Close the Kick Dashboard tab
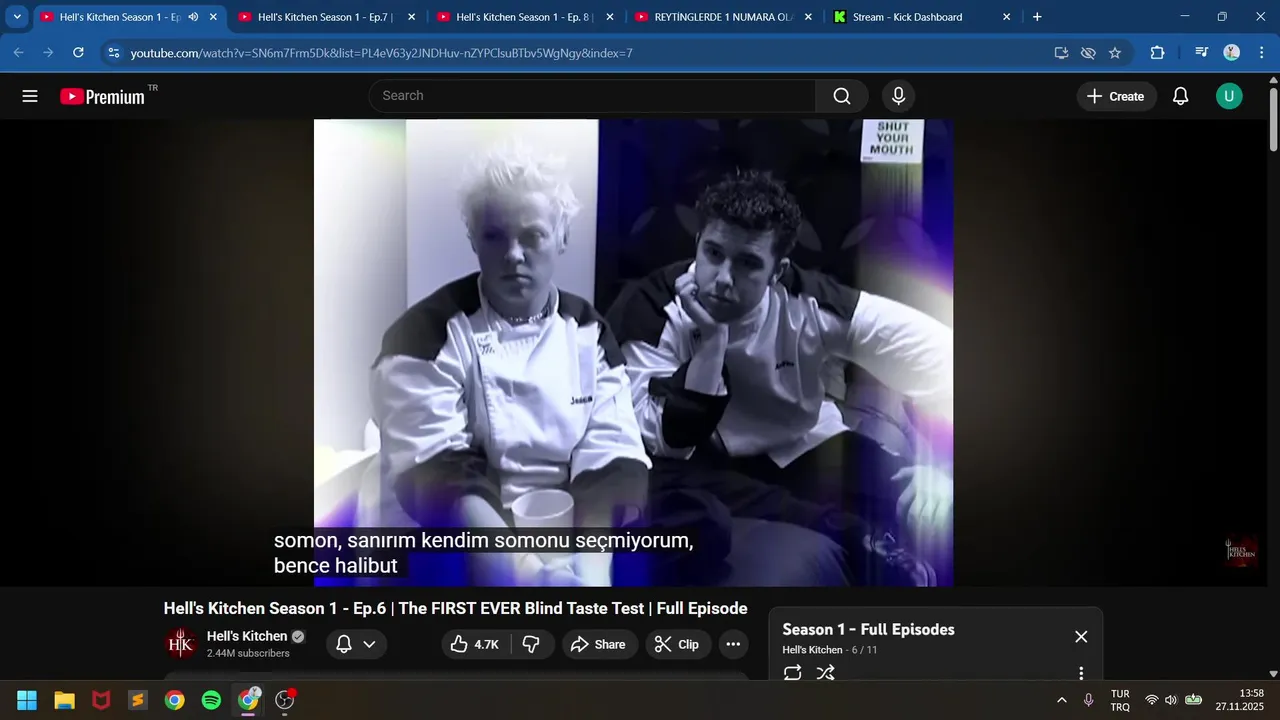The height and width of the screenshot is (720, 1280). pos(1006,17)
